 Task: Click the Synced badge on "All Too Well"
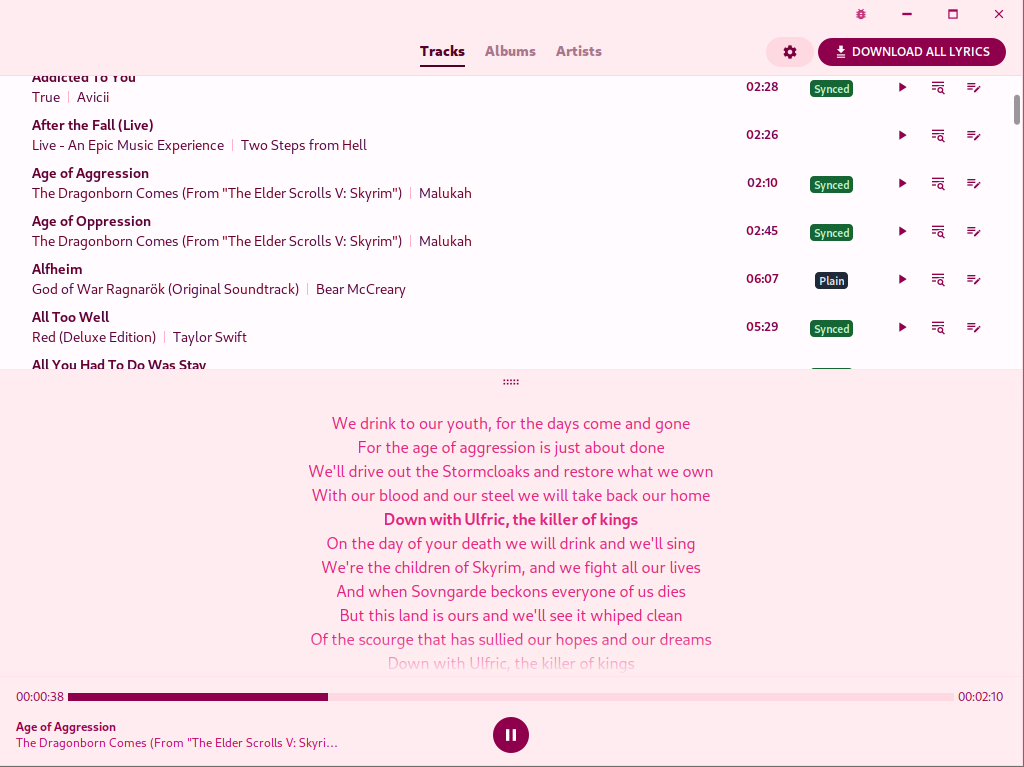831,328
